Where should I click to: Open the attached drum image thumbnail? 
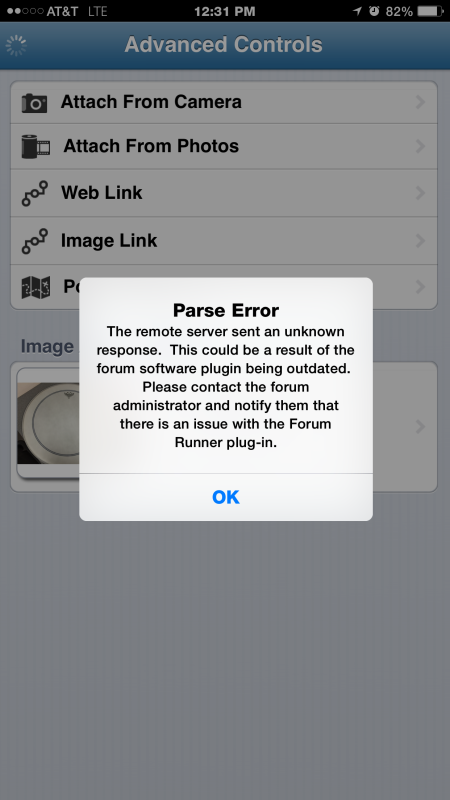48,423
